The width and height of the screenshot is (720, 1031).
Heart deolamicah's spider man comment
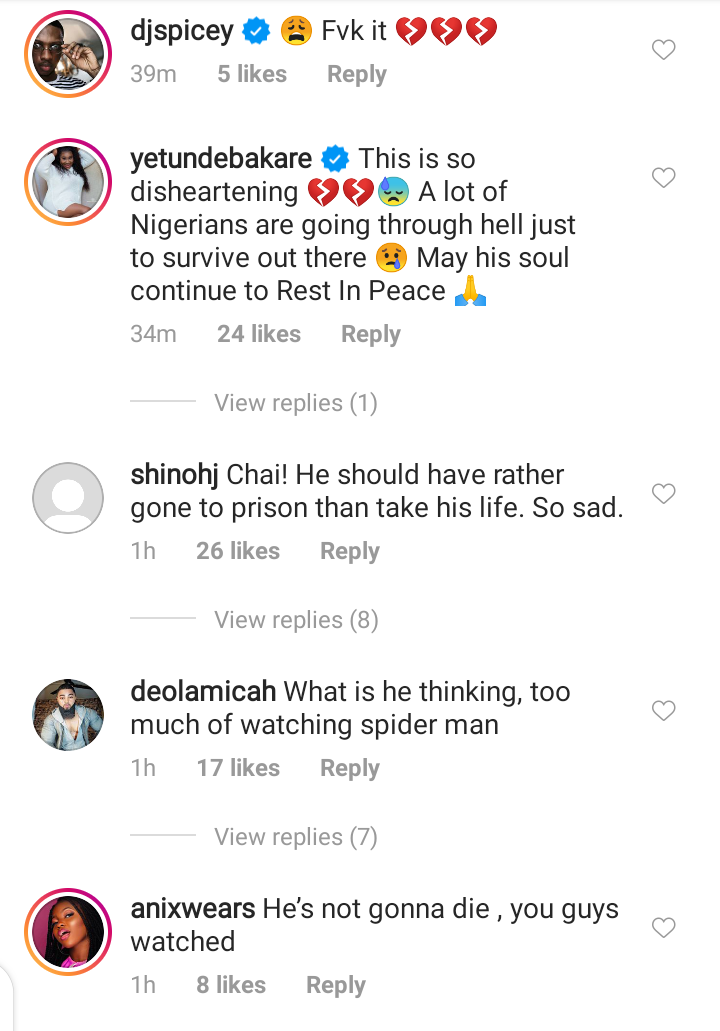tap(664, 711)
